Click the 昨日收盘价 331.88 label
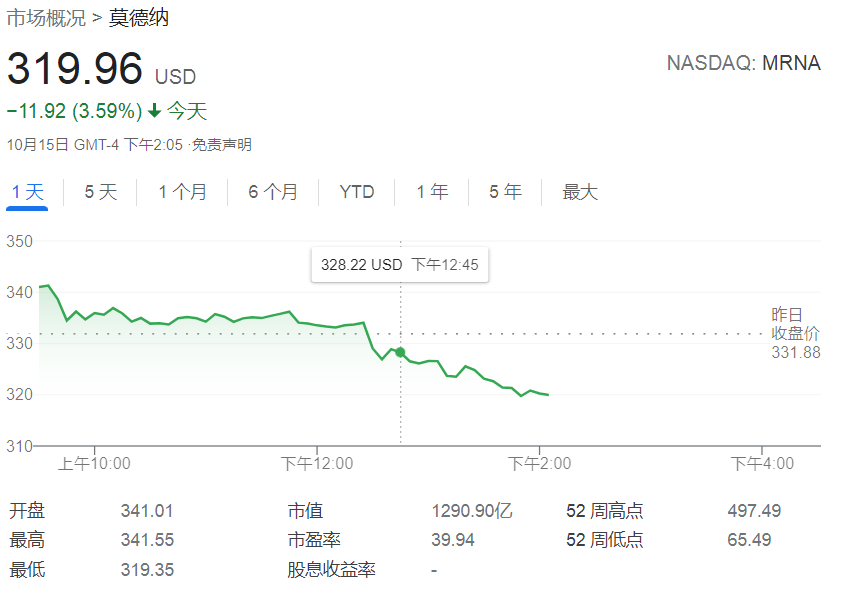863x595 pixels. click(795, 334)
